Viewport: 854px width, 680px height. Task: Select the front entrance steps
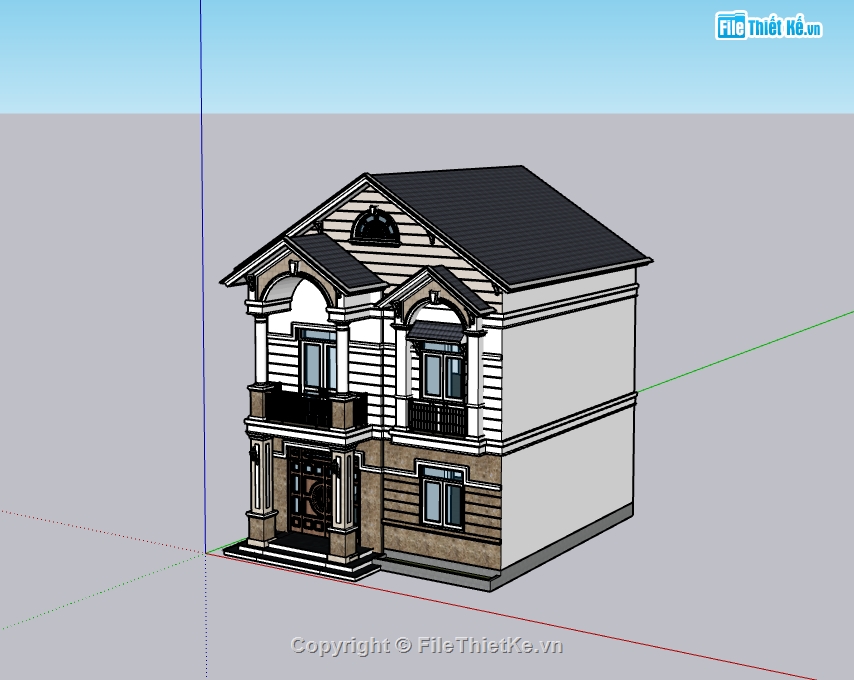click(302, 558)
